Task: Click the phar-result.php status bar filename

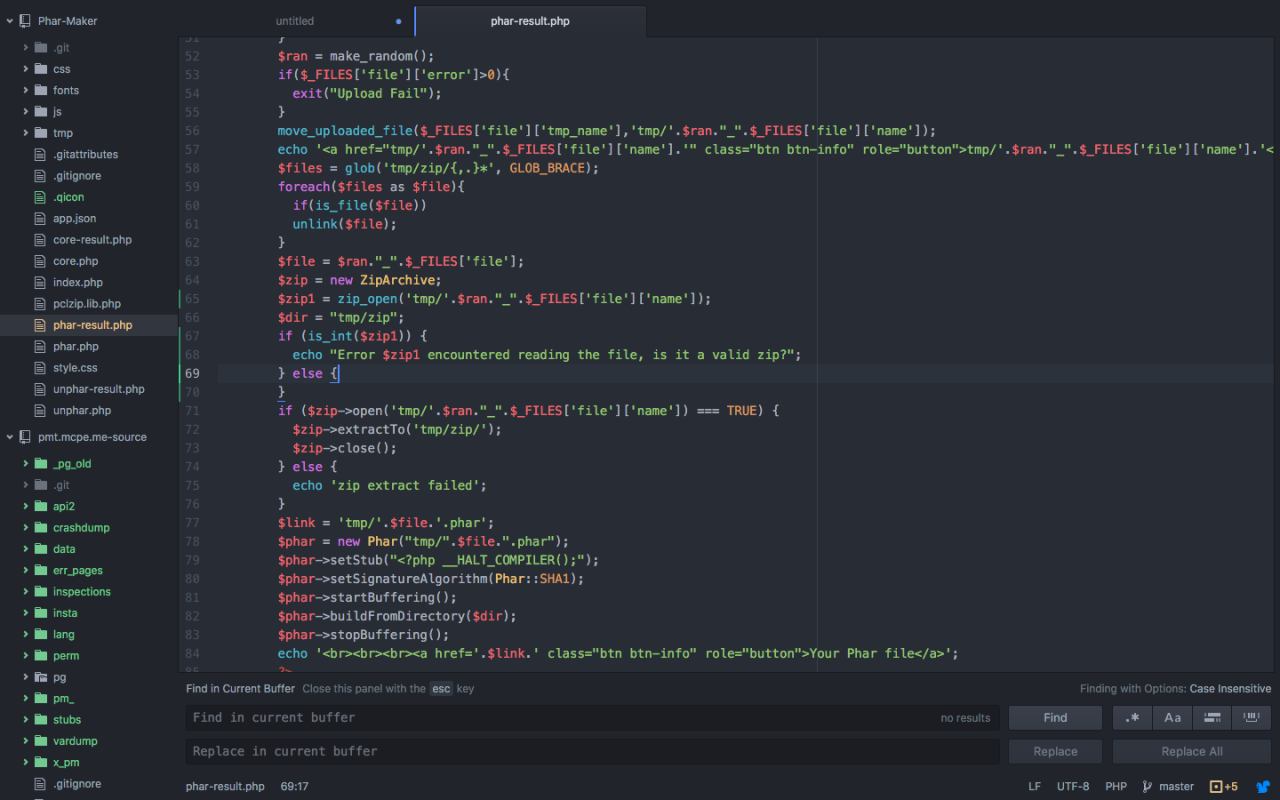Action: pyautogui.click(x=225, y=787)
